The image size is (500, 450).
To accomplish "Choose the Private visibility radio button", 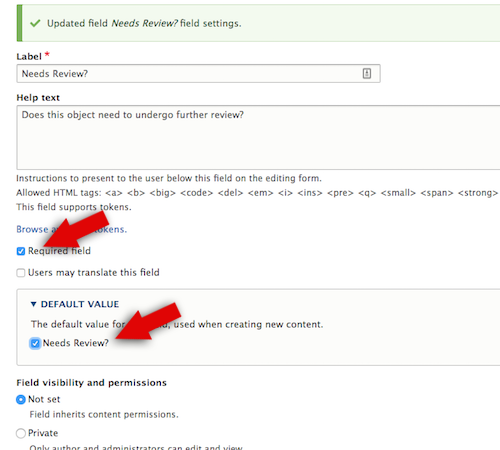I will (x=21, y=433).
